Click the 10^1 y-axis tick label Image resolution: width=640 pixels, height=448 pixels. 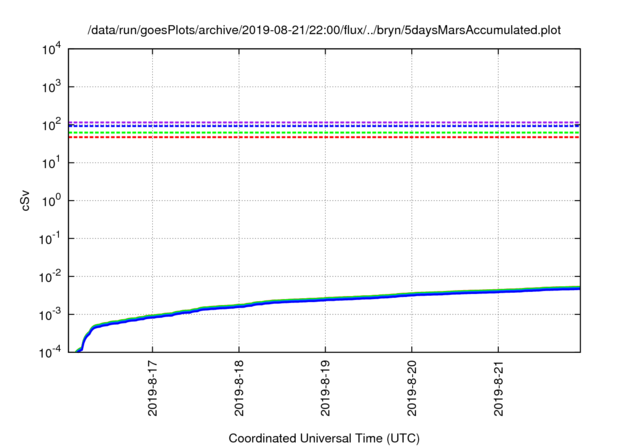[x=51, y=163]
